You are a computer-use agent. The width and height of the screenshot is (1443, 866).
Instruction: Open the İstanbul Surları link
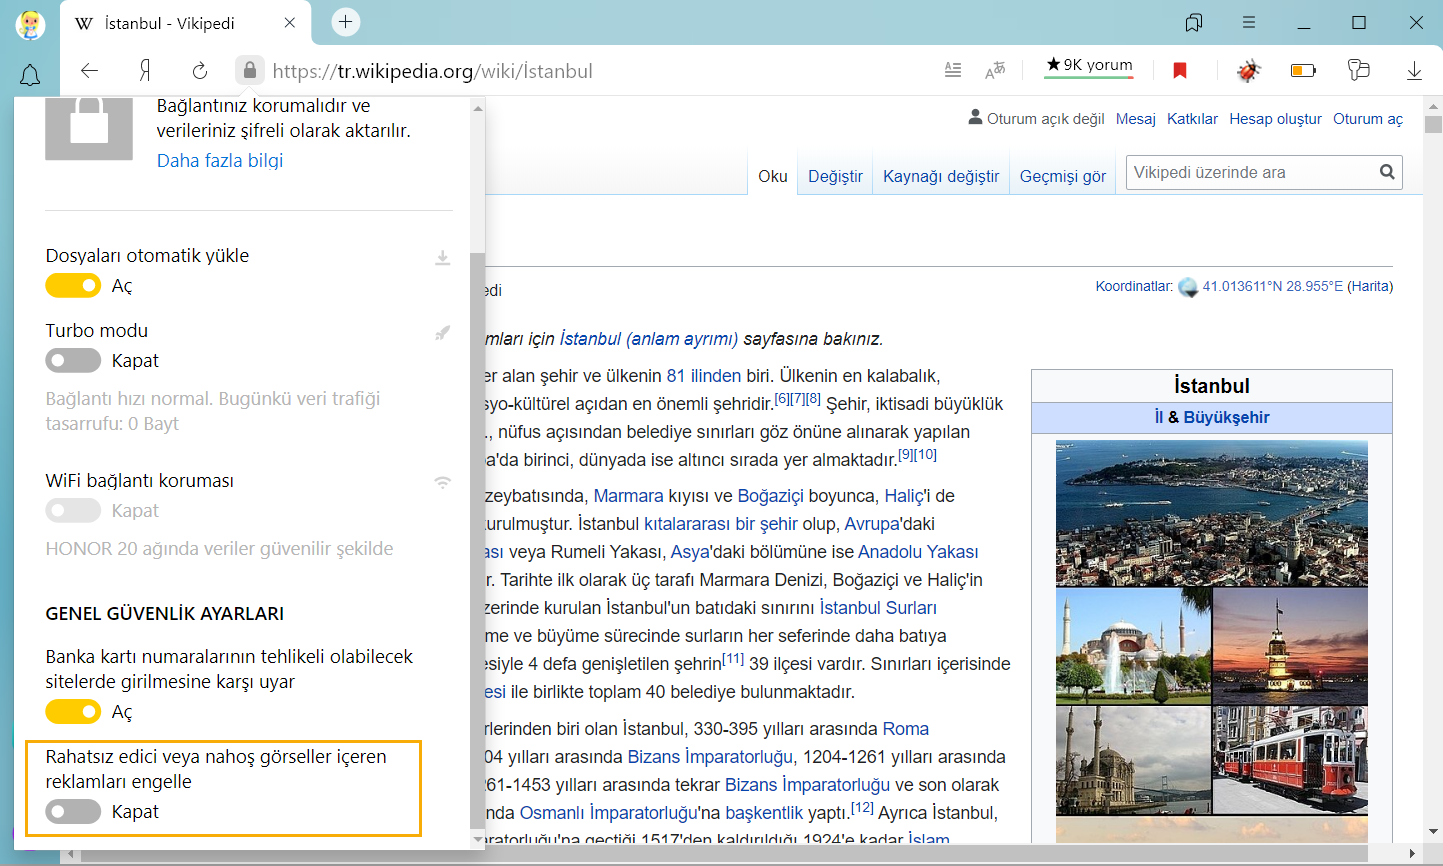click(878, 608)
